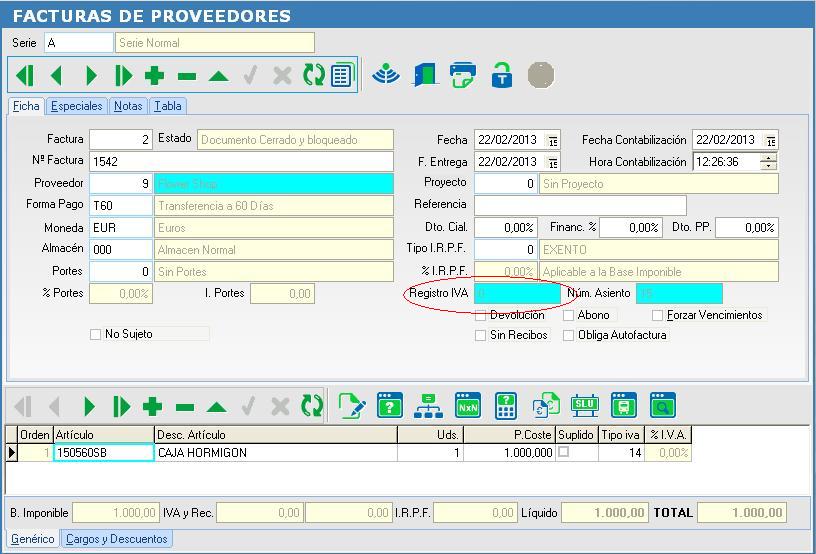Go to previous invoice record in top toolbar
The image size is (816, 554).
[x=57, y=76]
